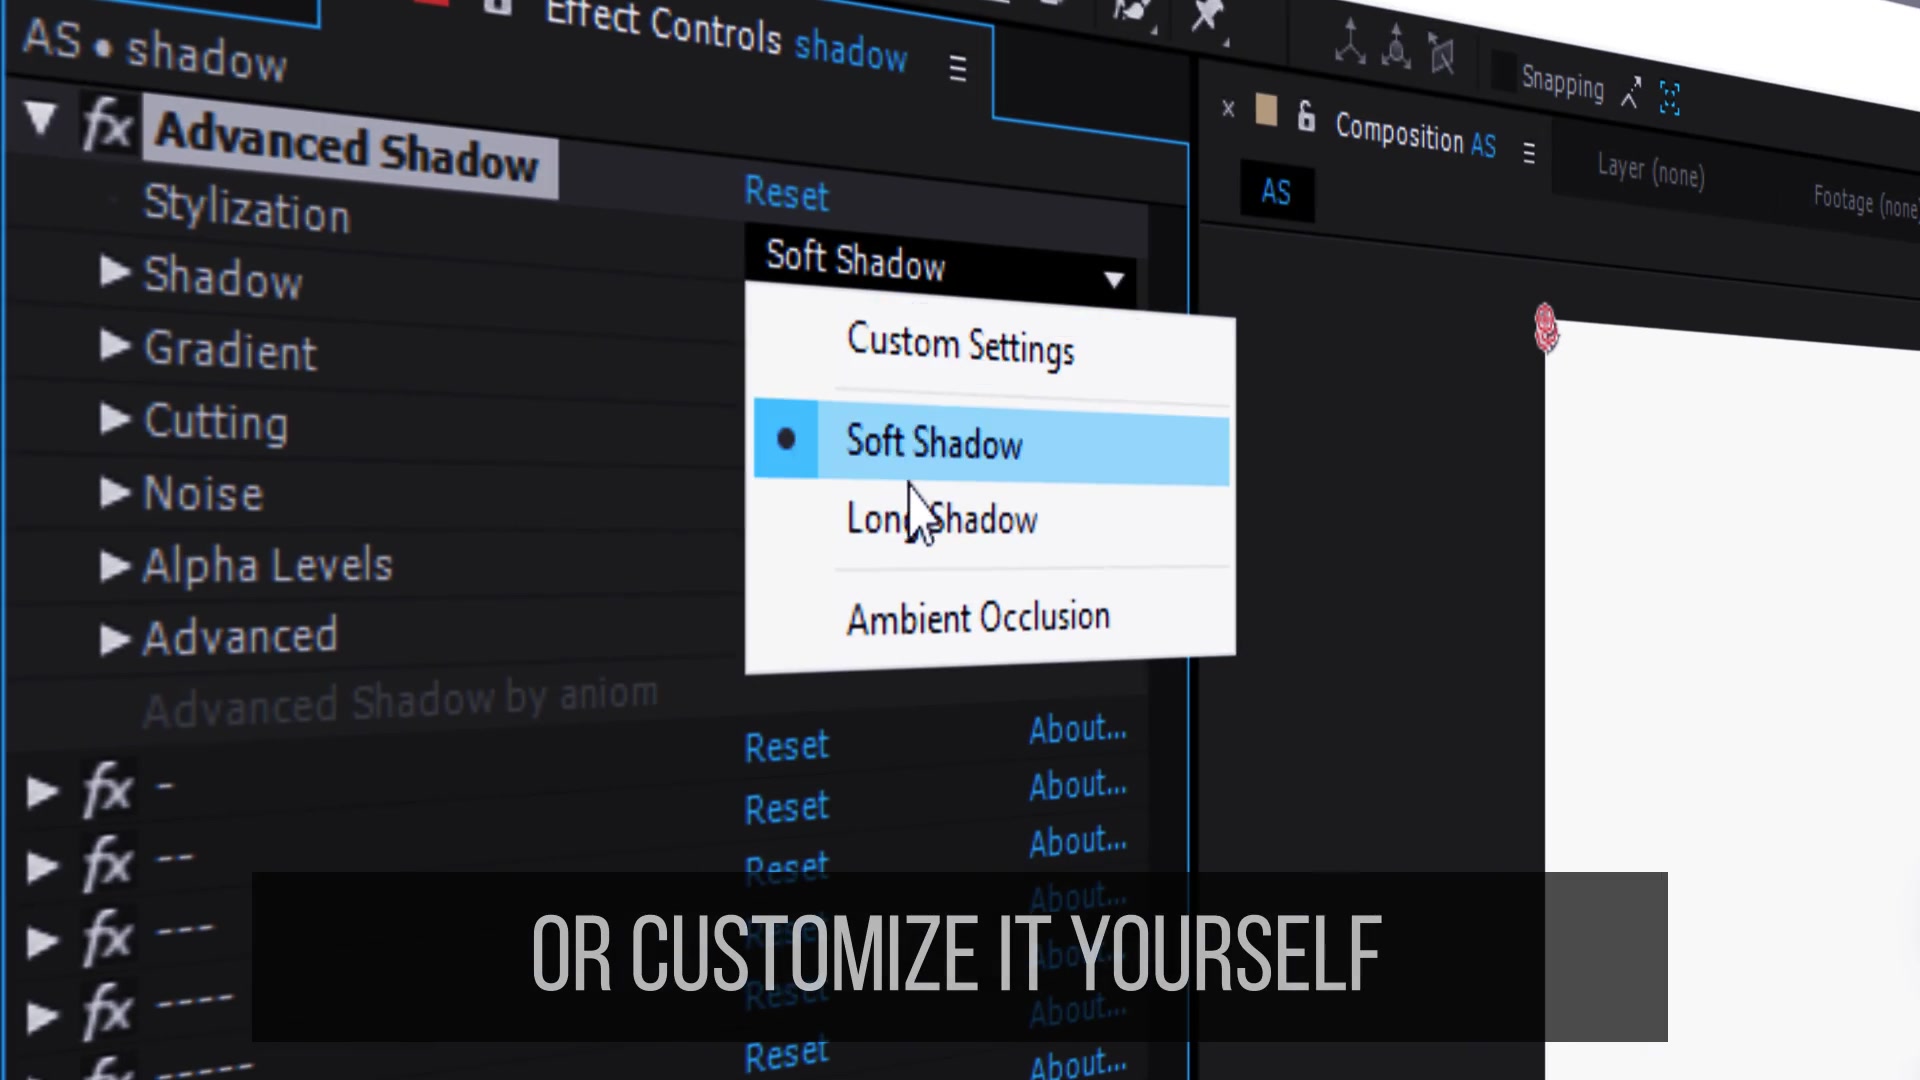Image resolution: width=1920 pixels, height=1080 pixels.
Task: Open the Composition panel menu icon
Action: tap(1529, 153)
